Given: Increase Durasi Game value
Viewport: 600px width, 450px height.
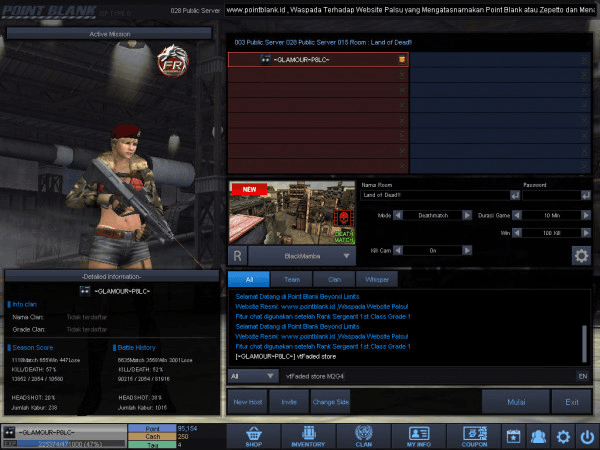Looking at the screenshot, I should pyautogui.click(x=586, y=215).
